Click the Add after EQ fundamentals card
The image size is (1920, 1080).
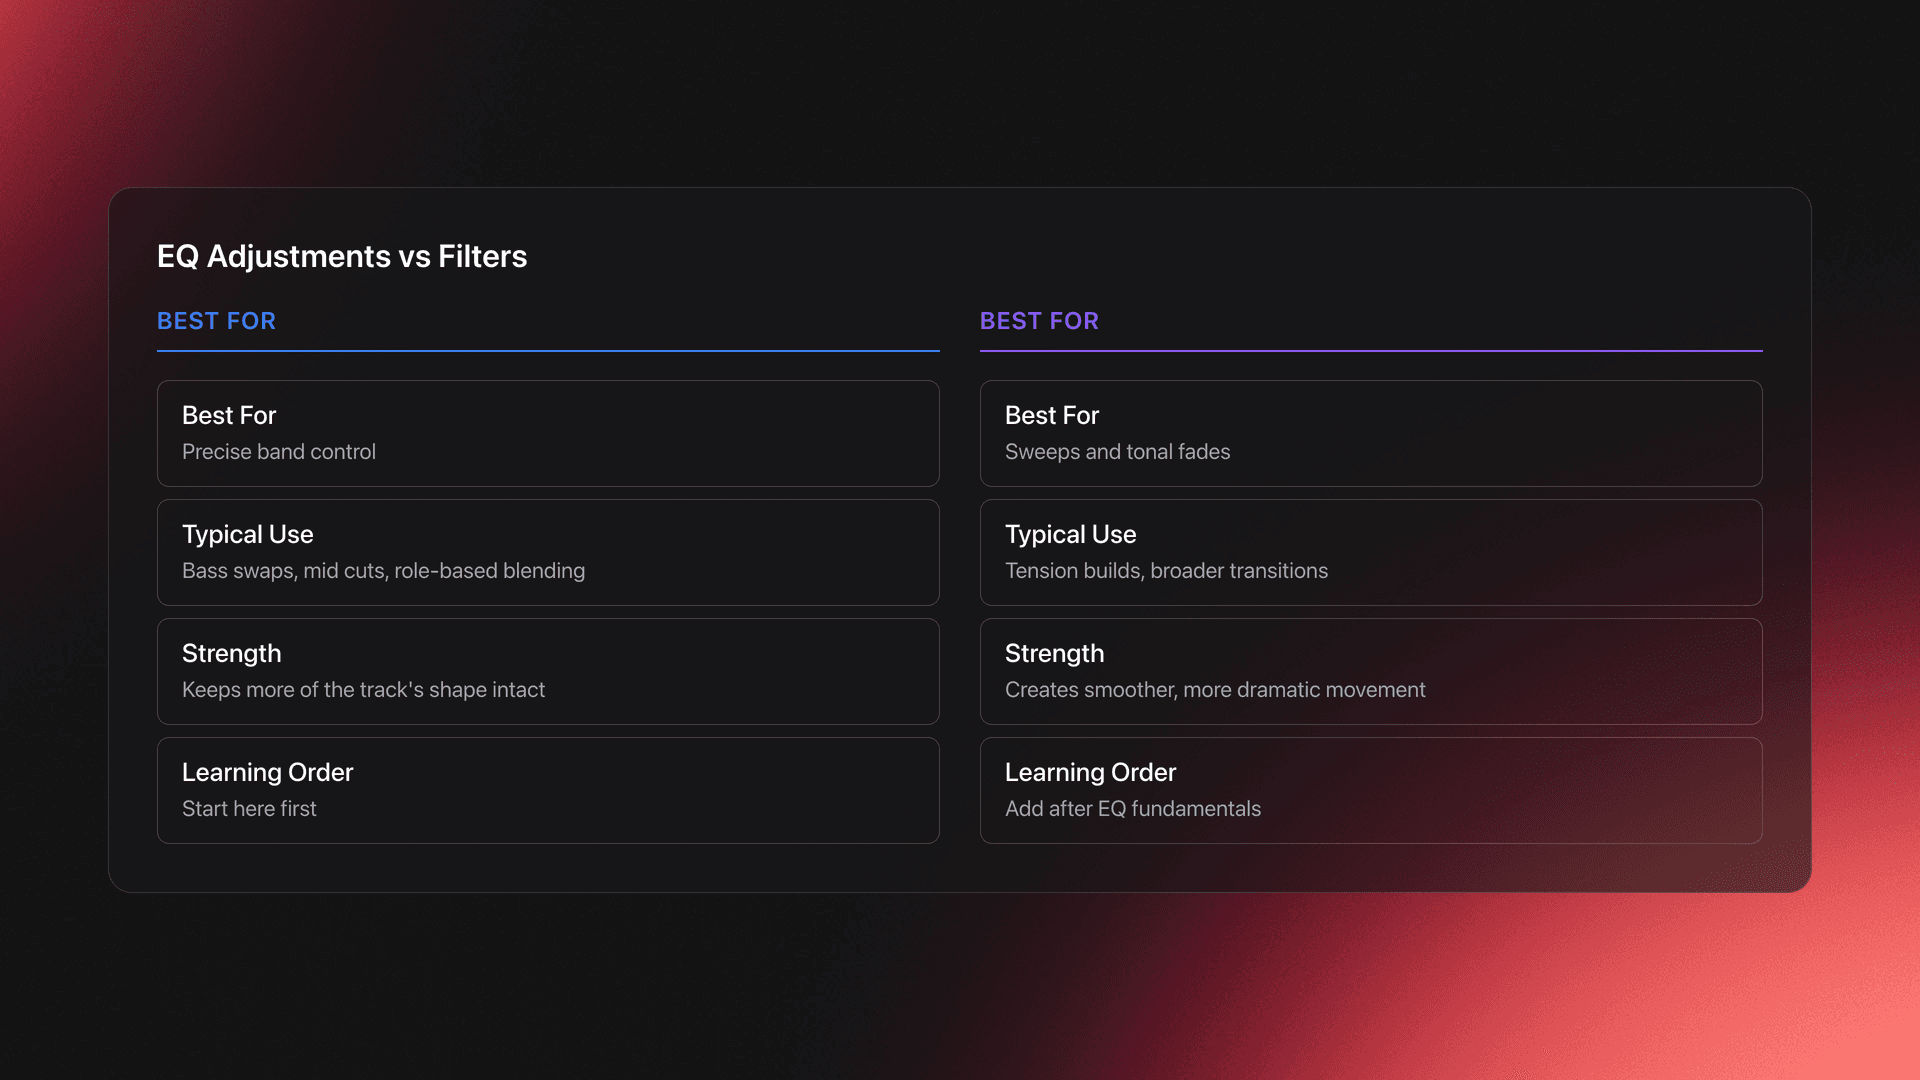tap(1370, 790)
